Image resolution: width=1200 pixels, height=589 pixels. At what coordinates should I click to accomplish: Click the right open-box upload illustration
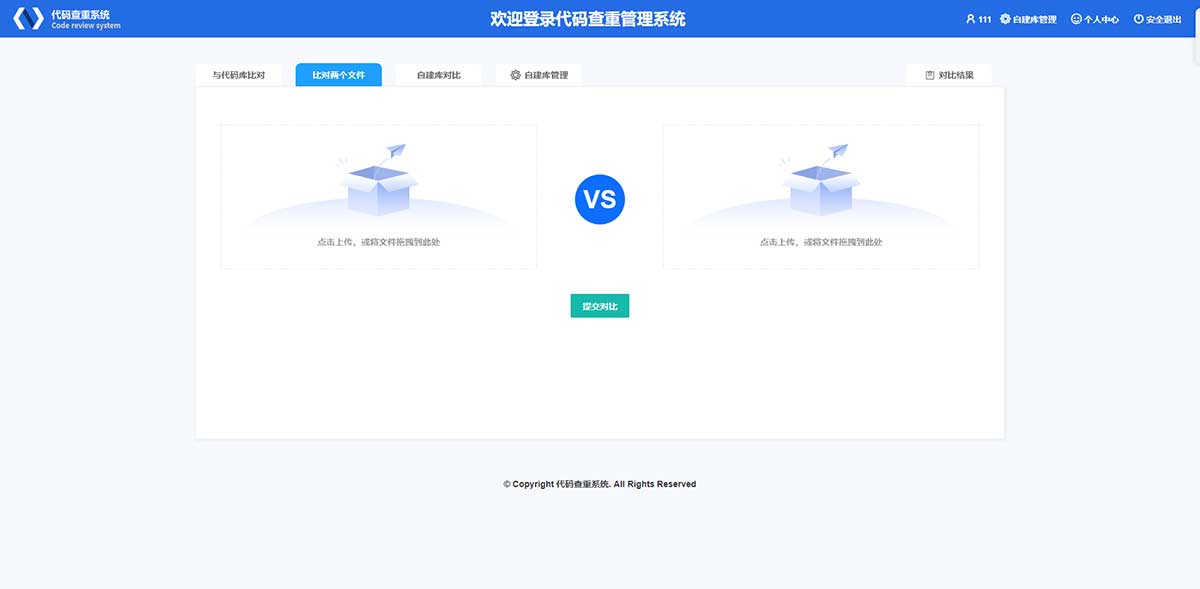pos(821,183)
